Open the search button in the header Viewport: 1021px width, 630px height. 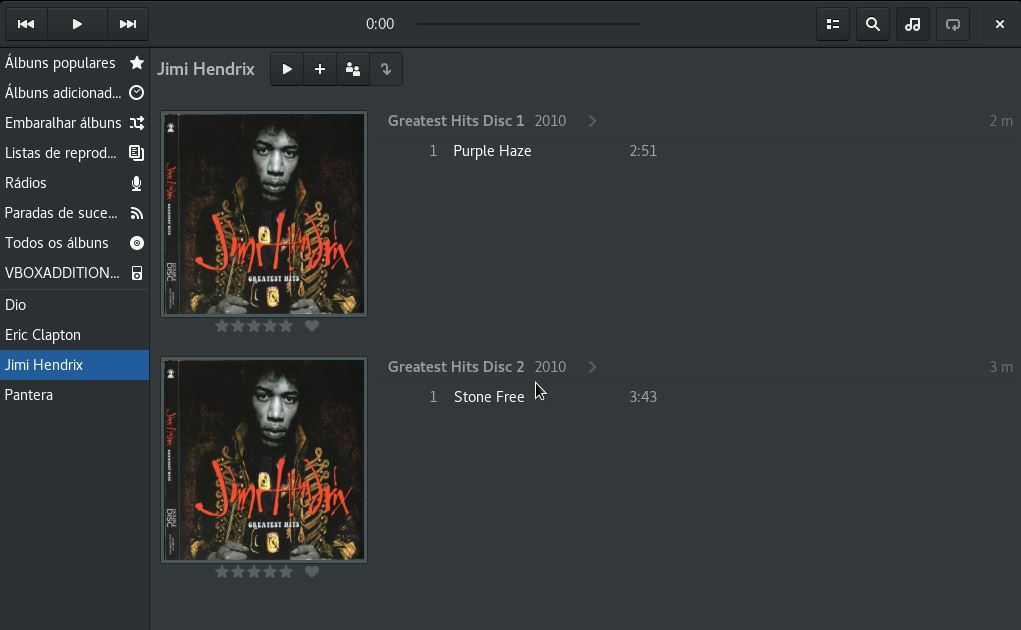[872, 24]
